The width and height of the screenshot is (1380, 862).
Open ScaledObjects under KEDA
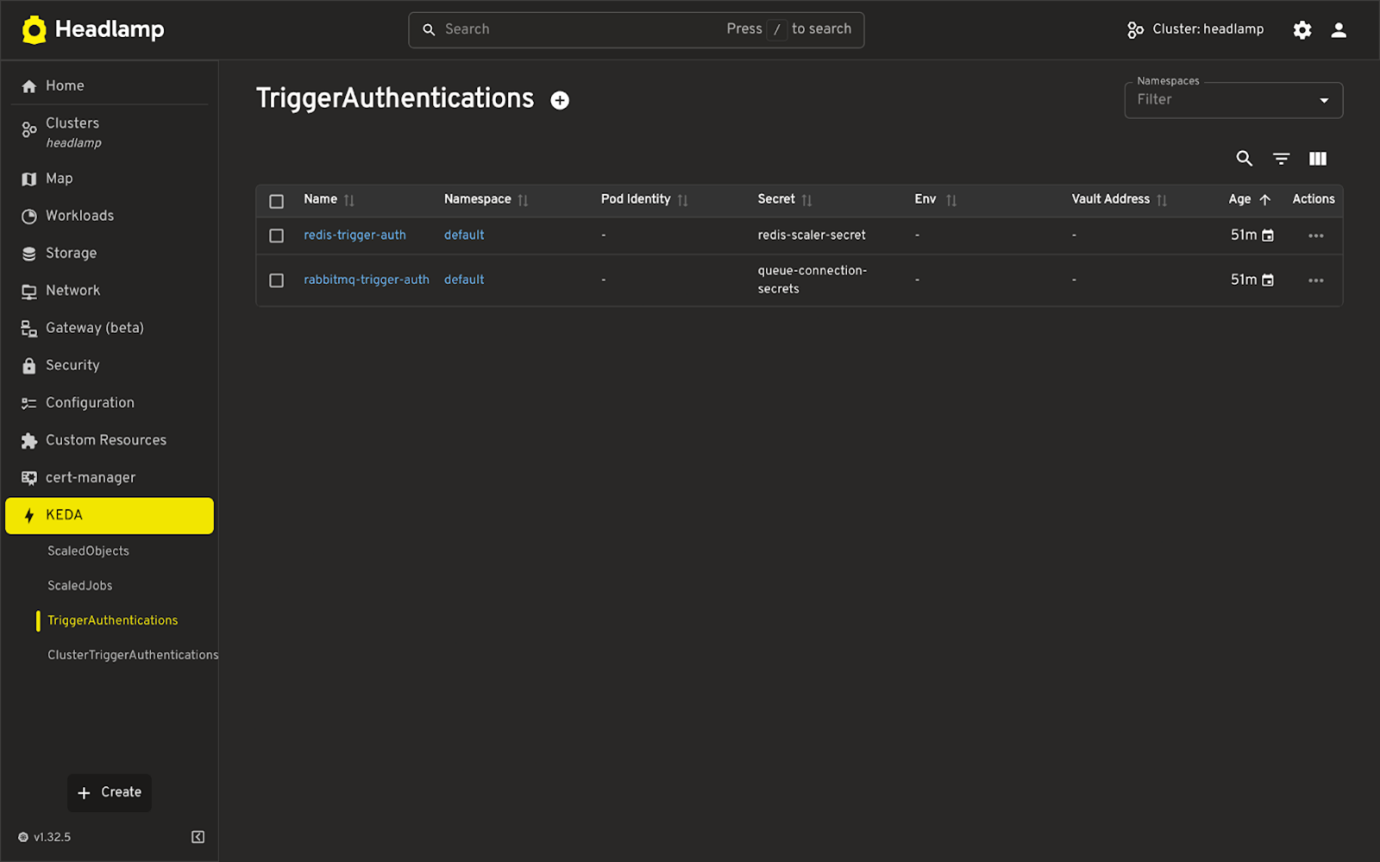coord(88,551)
